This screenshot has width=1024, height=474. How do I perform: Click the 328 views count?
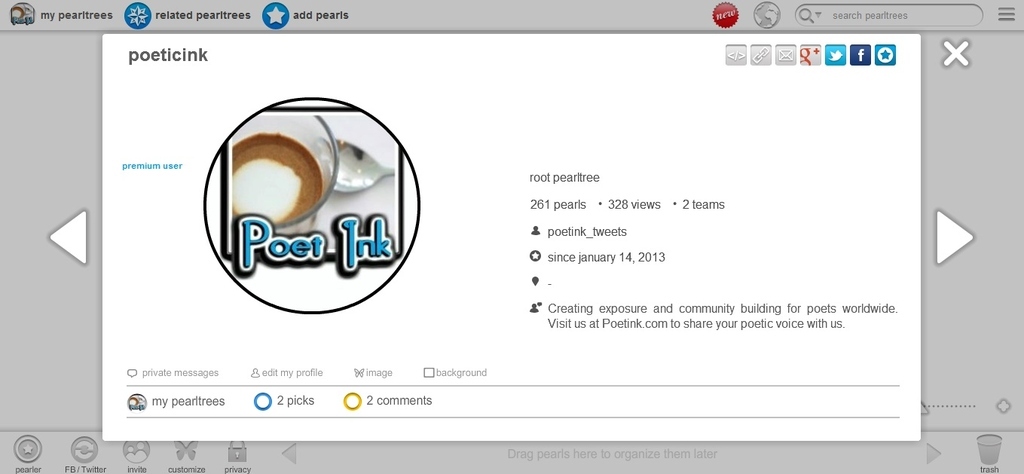pos(634,204)
